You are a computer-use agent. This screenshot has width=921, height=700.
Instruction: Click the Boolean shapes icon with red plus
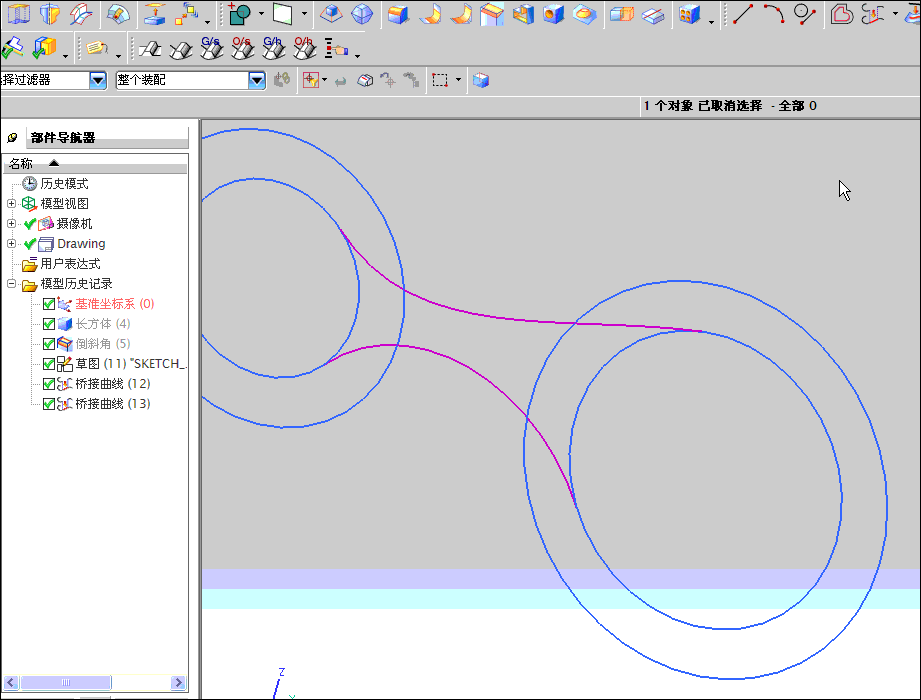click(239, 14)
